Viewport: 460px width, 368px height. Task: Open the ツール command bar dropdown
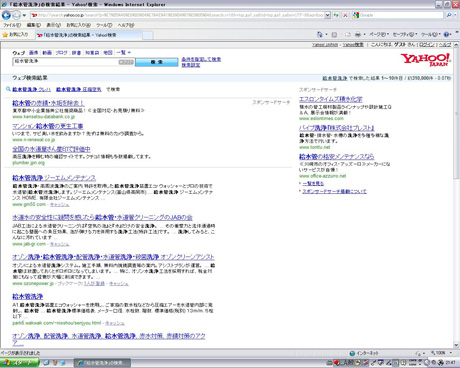tap(431, 34)
